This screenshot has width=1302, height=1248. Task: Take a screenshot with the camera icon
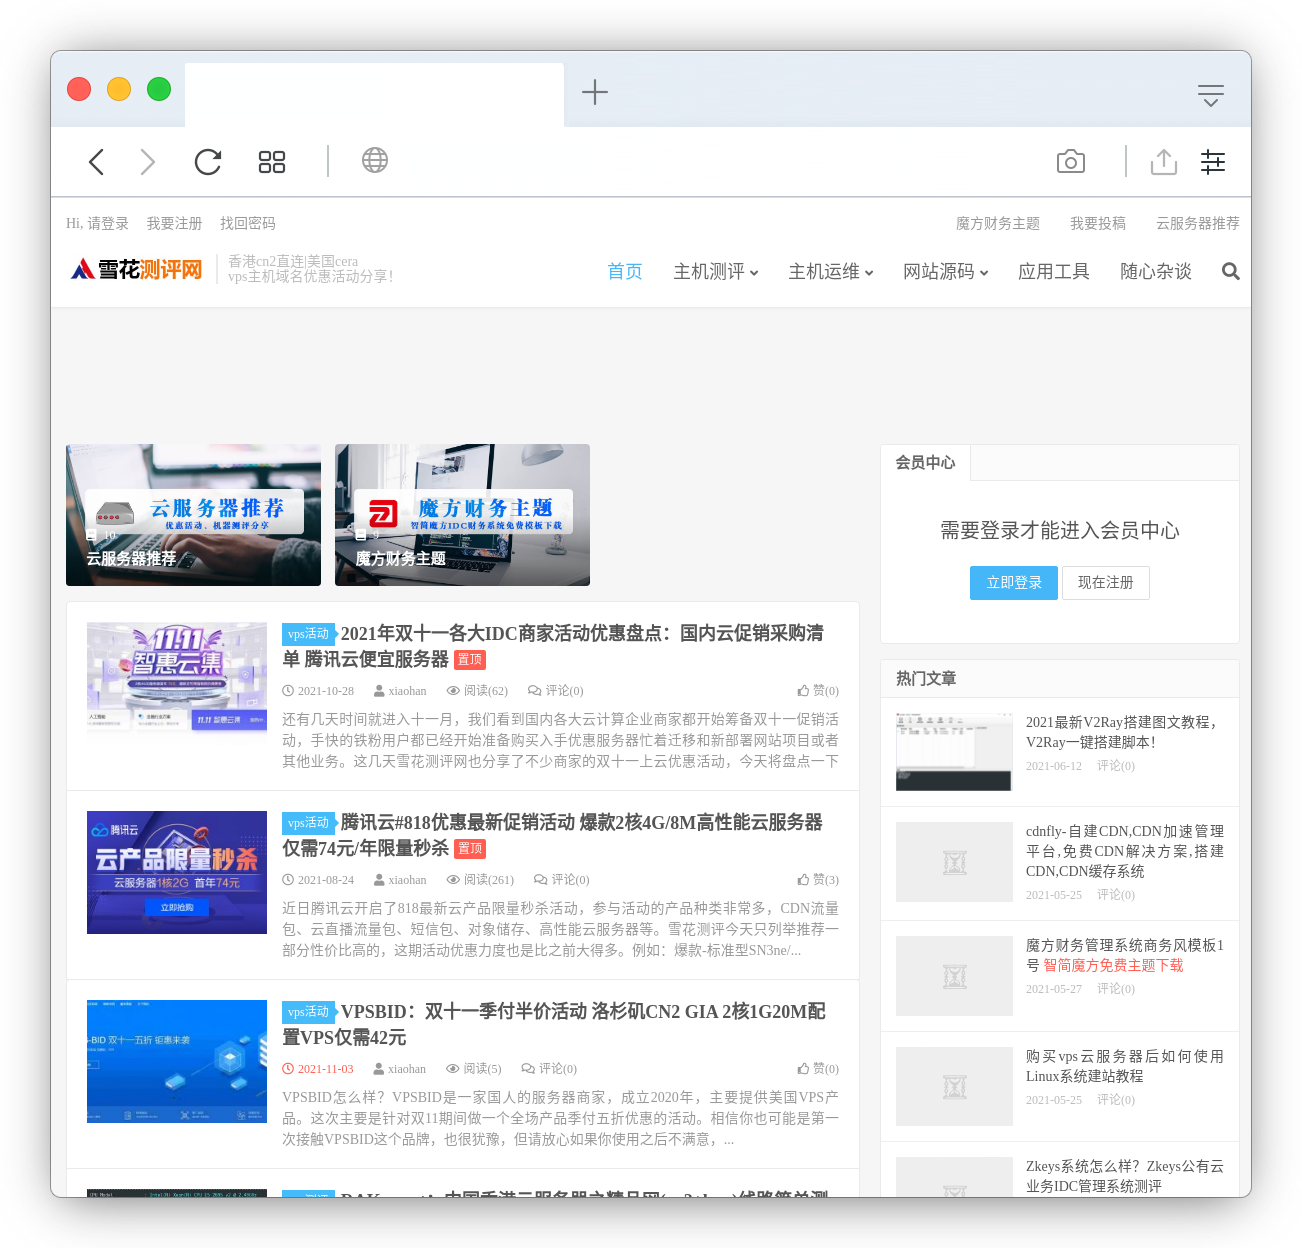click(1071, 162)
